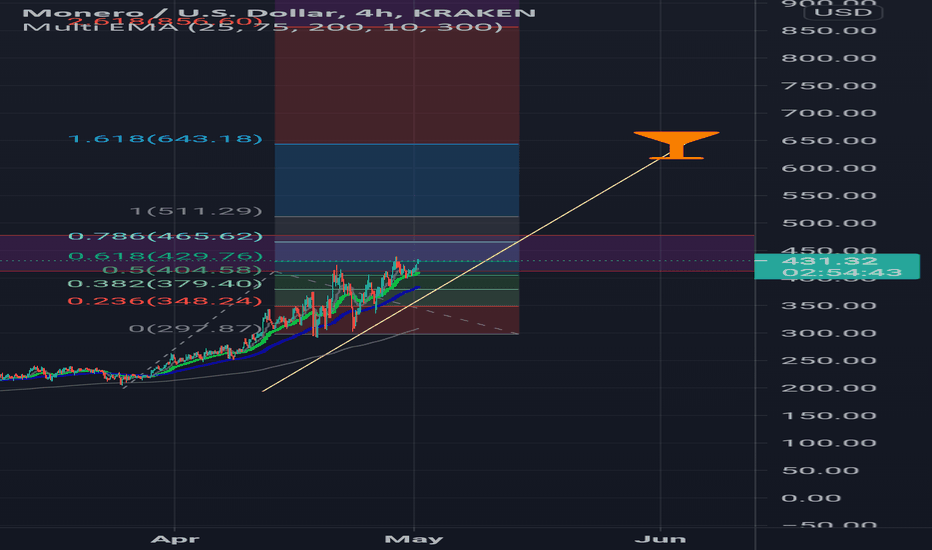Select the 1.618(643.18) Fibonacci label
The height and width of the screenshot is (550, 932).
pos(165,139)
